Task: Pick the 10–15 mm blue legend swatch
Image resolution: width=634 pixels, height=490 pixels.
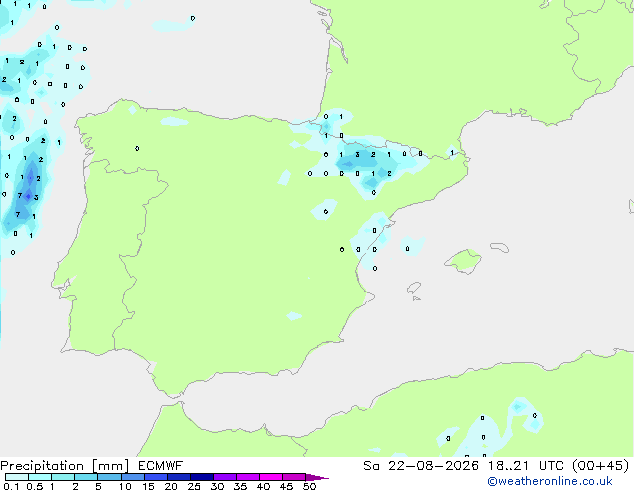Action: click(132, 477)
